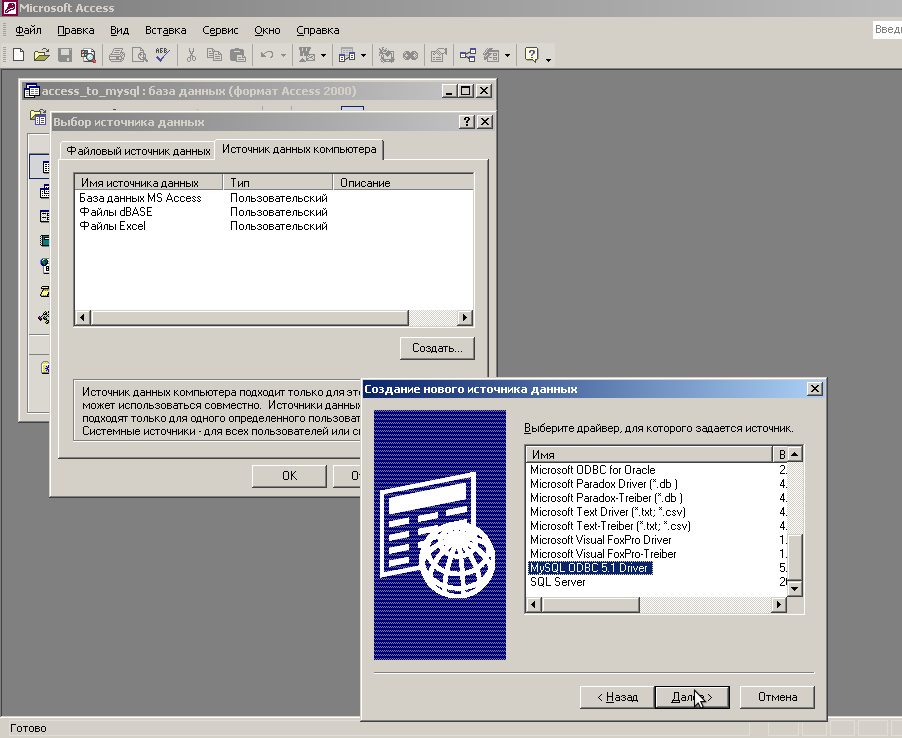Image resolution: width=902 pixels, height=738 pixels.
Task: Click the Open folder toolbar icon
Action: coord(41,55)
